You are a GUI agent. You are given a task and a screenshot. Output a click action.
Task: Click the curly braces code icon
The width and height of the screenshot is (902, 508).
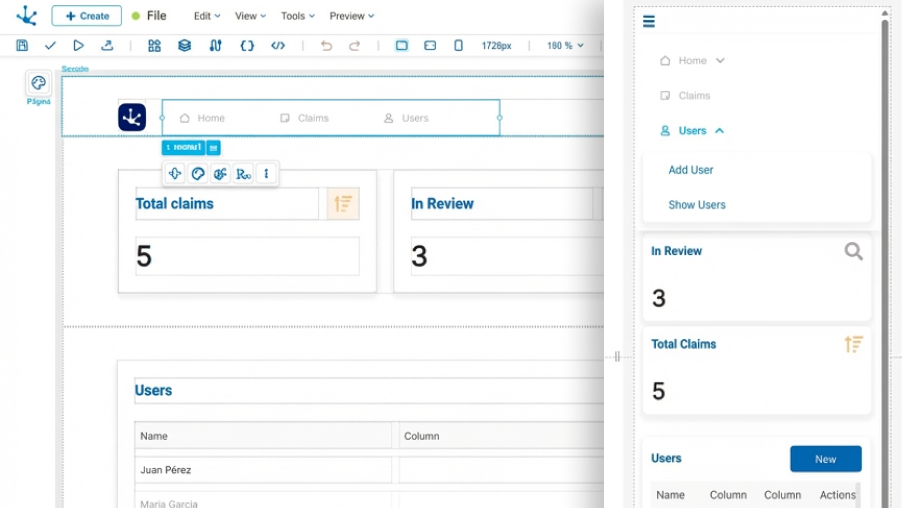click(247, 46)
